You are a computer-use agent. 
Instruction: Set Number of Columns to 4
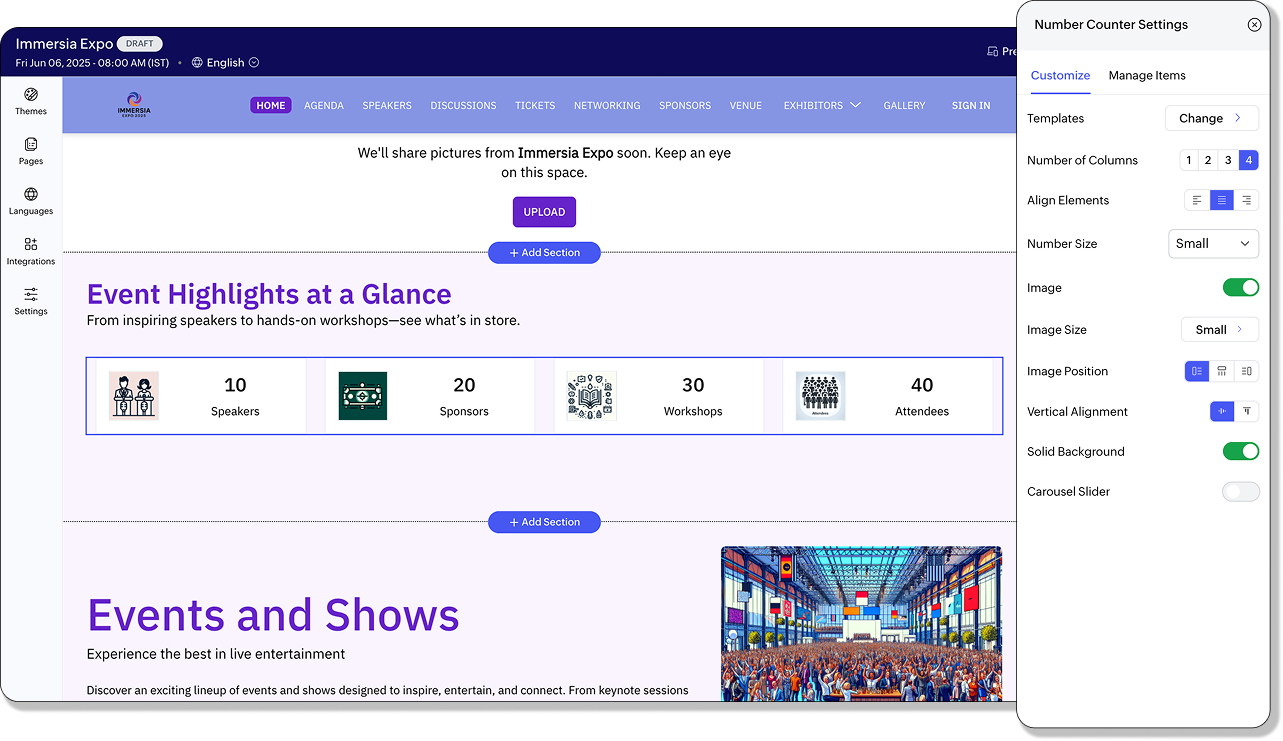pyautogui.click(x=1248, y=160)
